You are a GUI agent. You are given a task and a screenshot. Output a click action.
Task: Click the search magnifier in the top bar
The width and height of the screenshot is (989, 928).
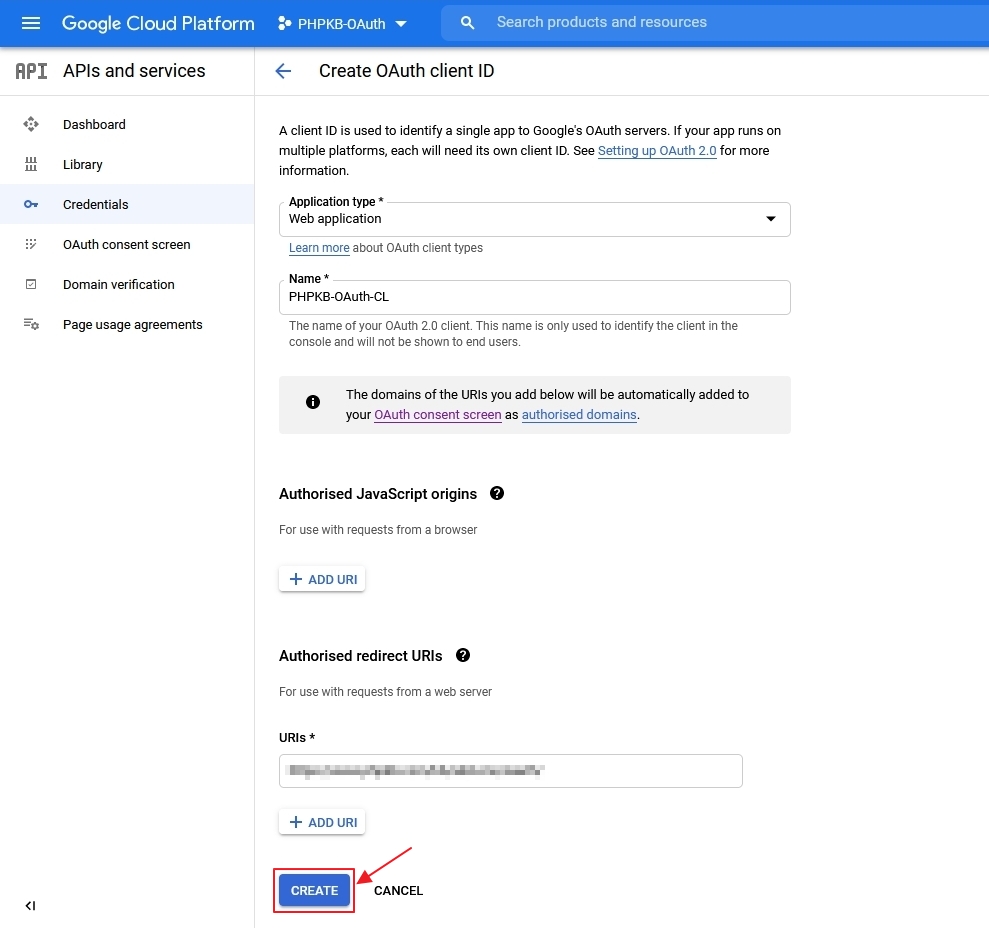click(467, 21)
